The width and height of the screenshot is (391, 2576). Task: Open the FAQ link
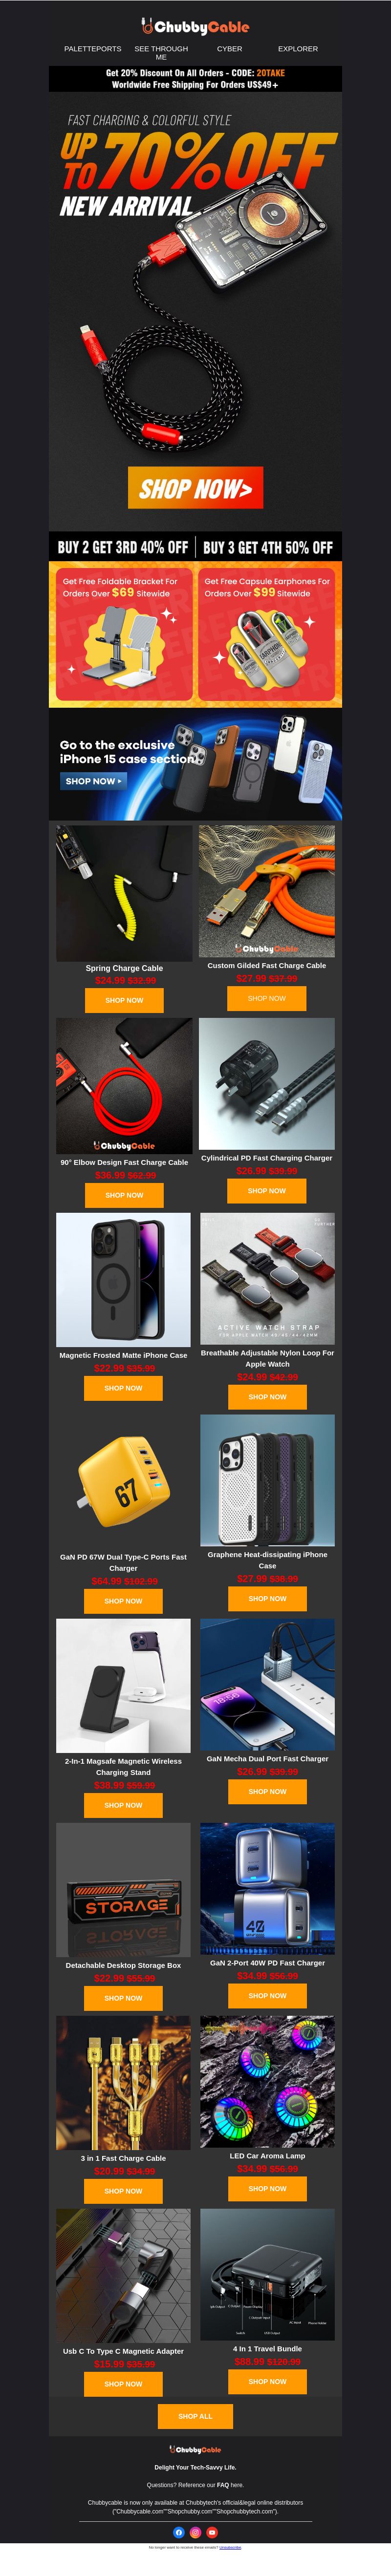coord(223,2485)
